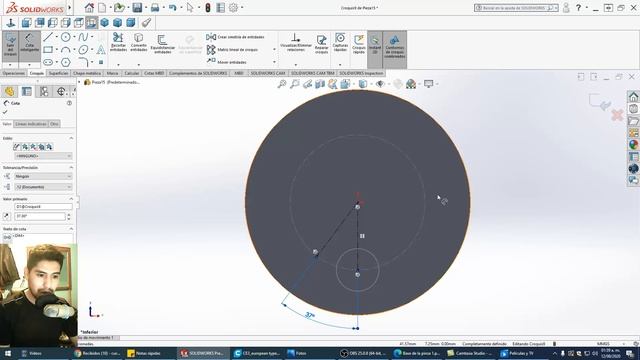640x360 pixels.
Task: Open the Estilo NINGUNO dropdown
Action: (x=43, y=156)
